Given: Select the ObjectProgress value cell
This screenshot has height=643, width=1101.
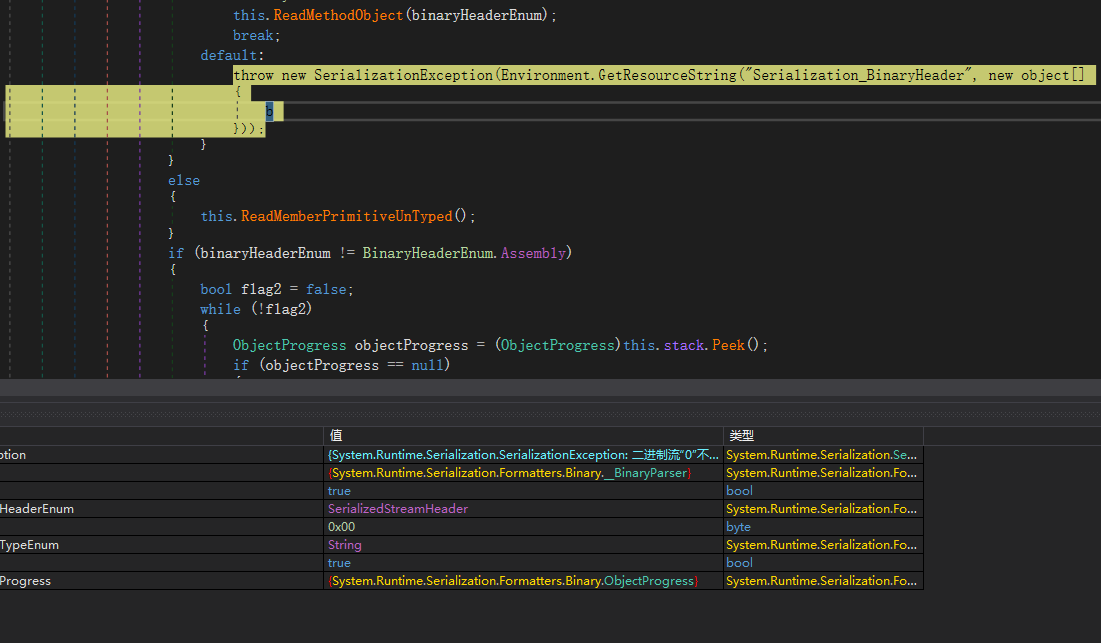Looking at the screenshot, I should pos(523,581).
